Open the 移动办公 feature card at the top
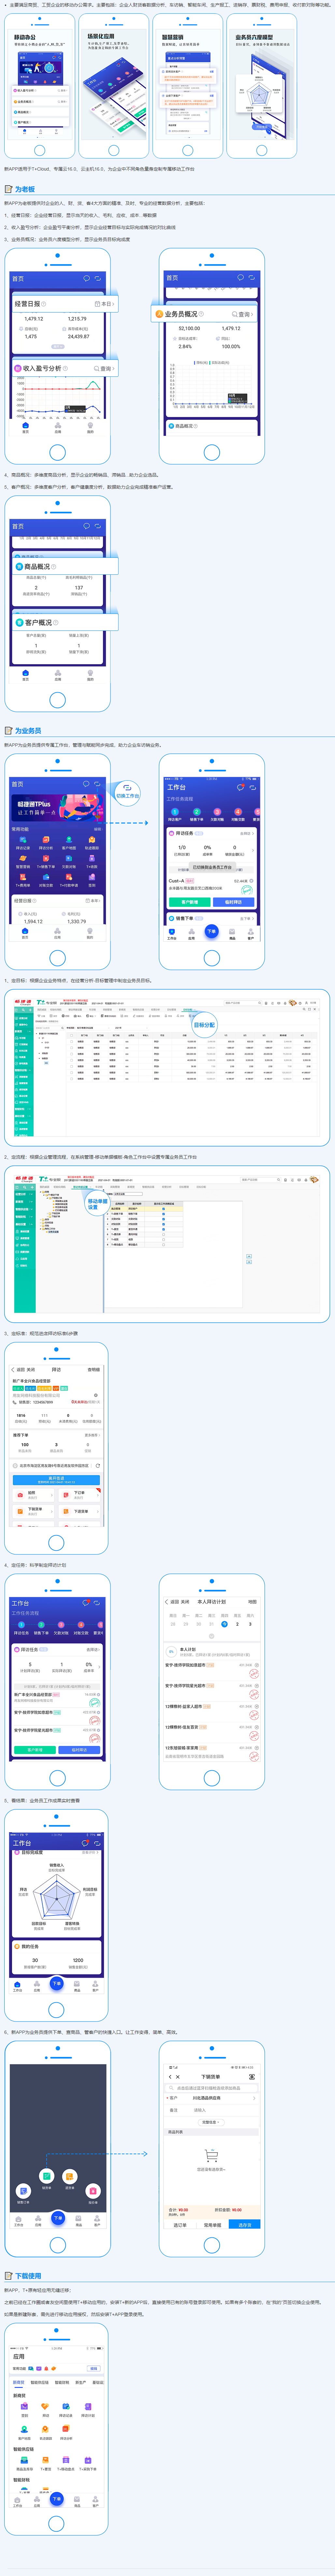This screenshot has width=335, height=2576. pyautogui.click(x=40, y=86)
